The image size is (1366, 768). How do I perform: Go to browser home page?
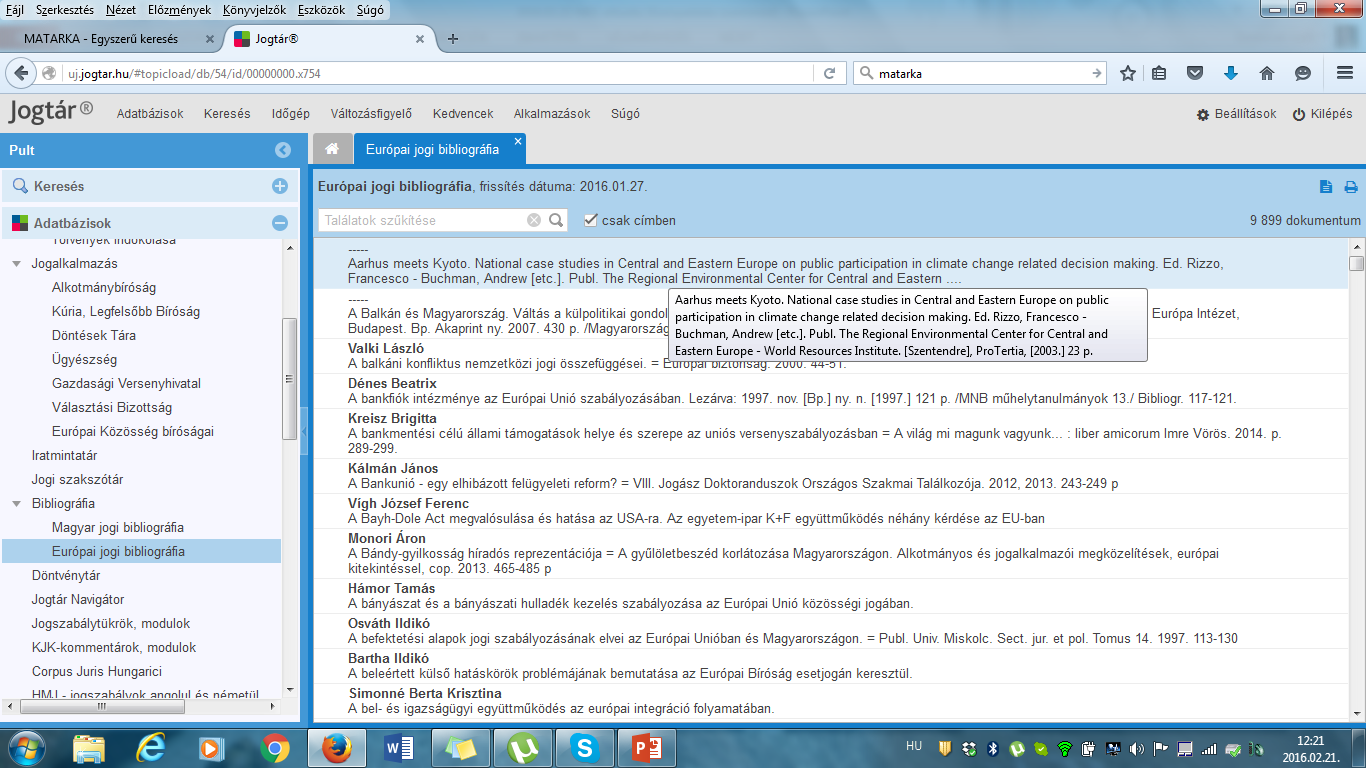pos(1267,73)
